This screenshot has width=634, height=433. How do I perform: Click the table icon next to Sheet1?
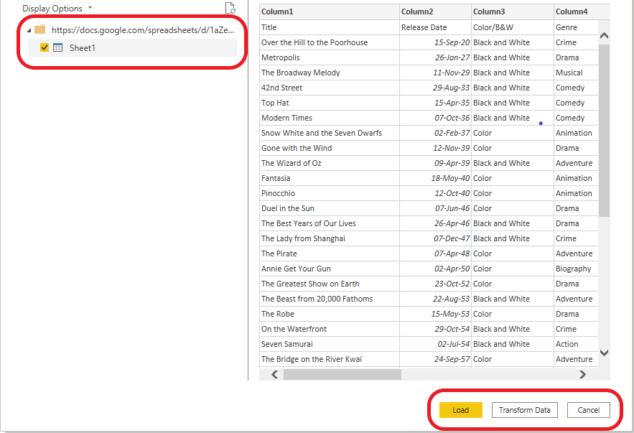[58, 48]
